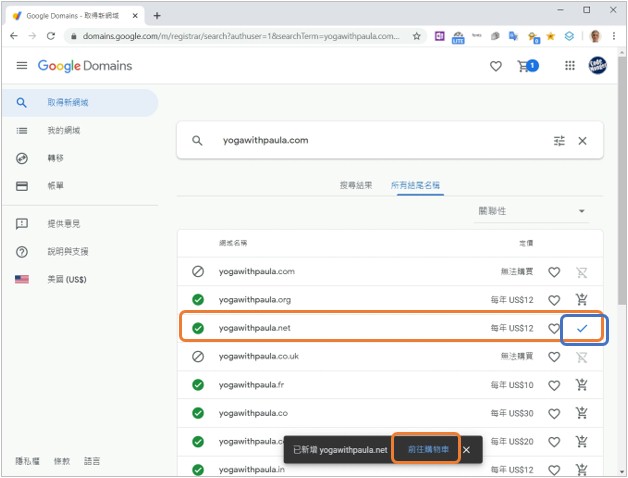Select the 所有結尾名稱 tab
This screenshot has width=628, height=478.
coord(415,185)
